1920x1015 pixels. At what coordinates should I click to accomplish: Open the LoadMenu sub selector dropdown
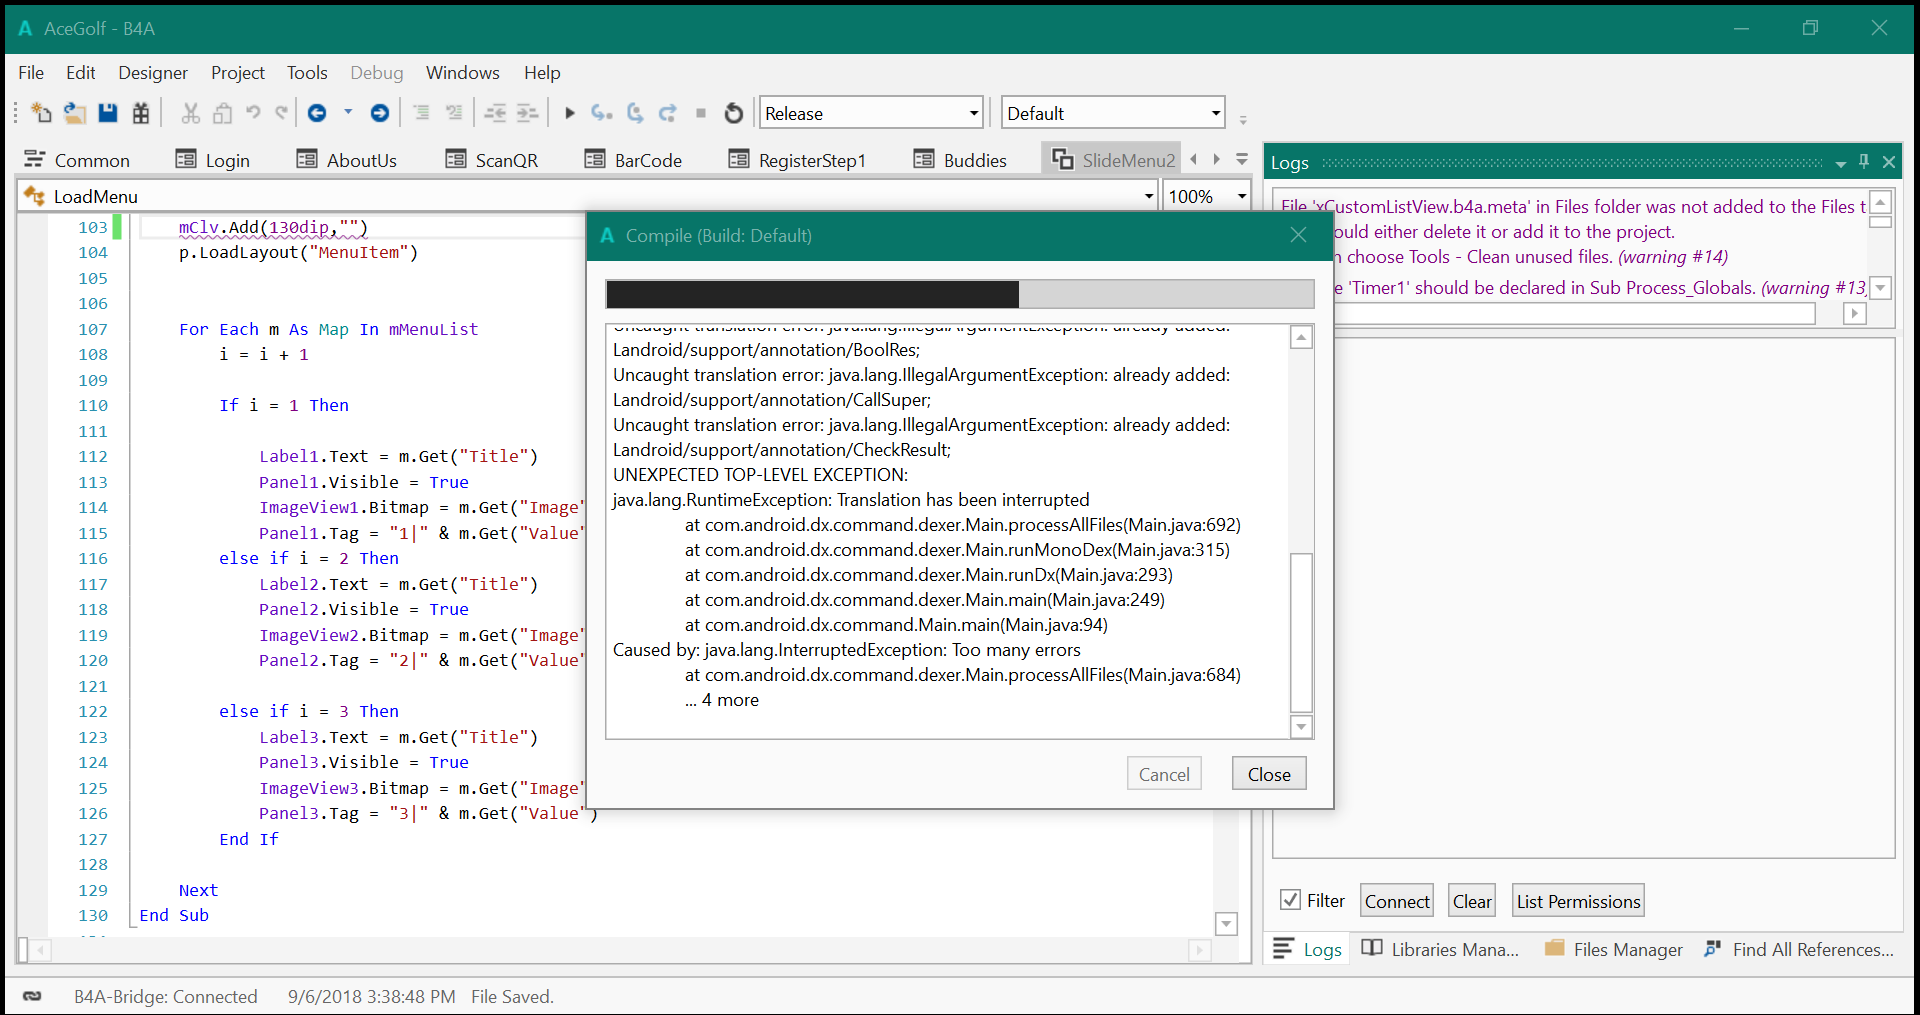point(1148,196)
